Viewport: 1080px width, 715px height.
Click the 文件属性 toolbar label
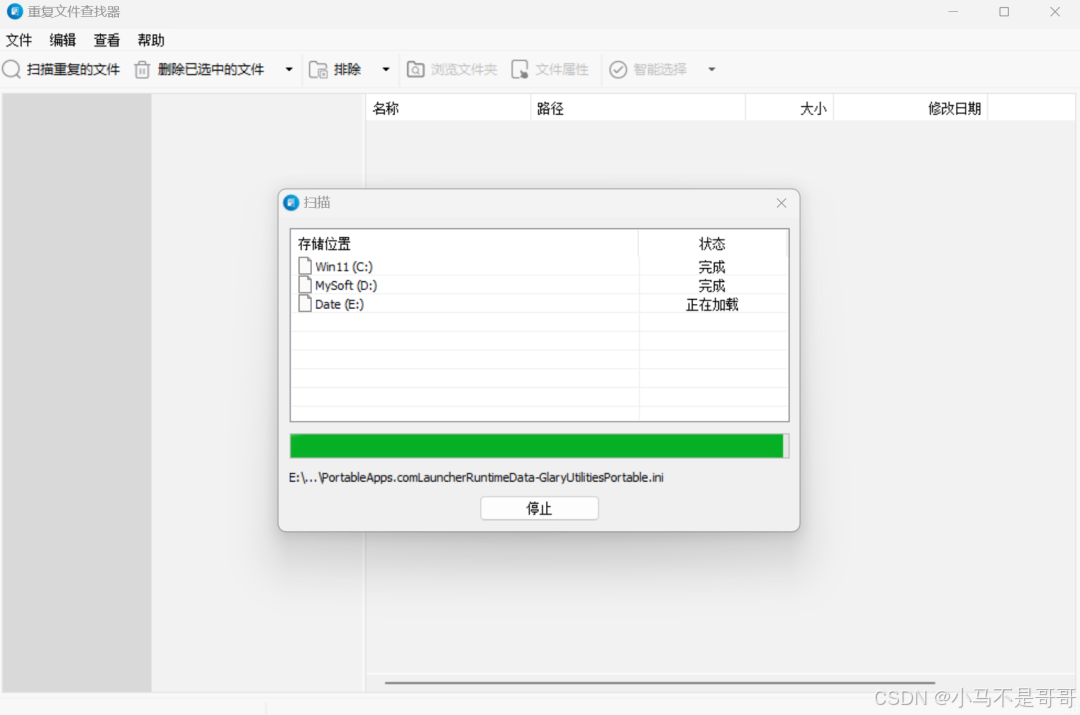pos(562,70)
